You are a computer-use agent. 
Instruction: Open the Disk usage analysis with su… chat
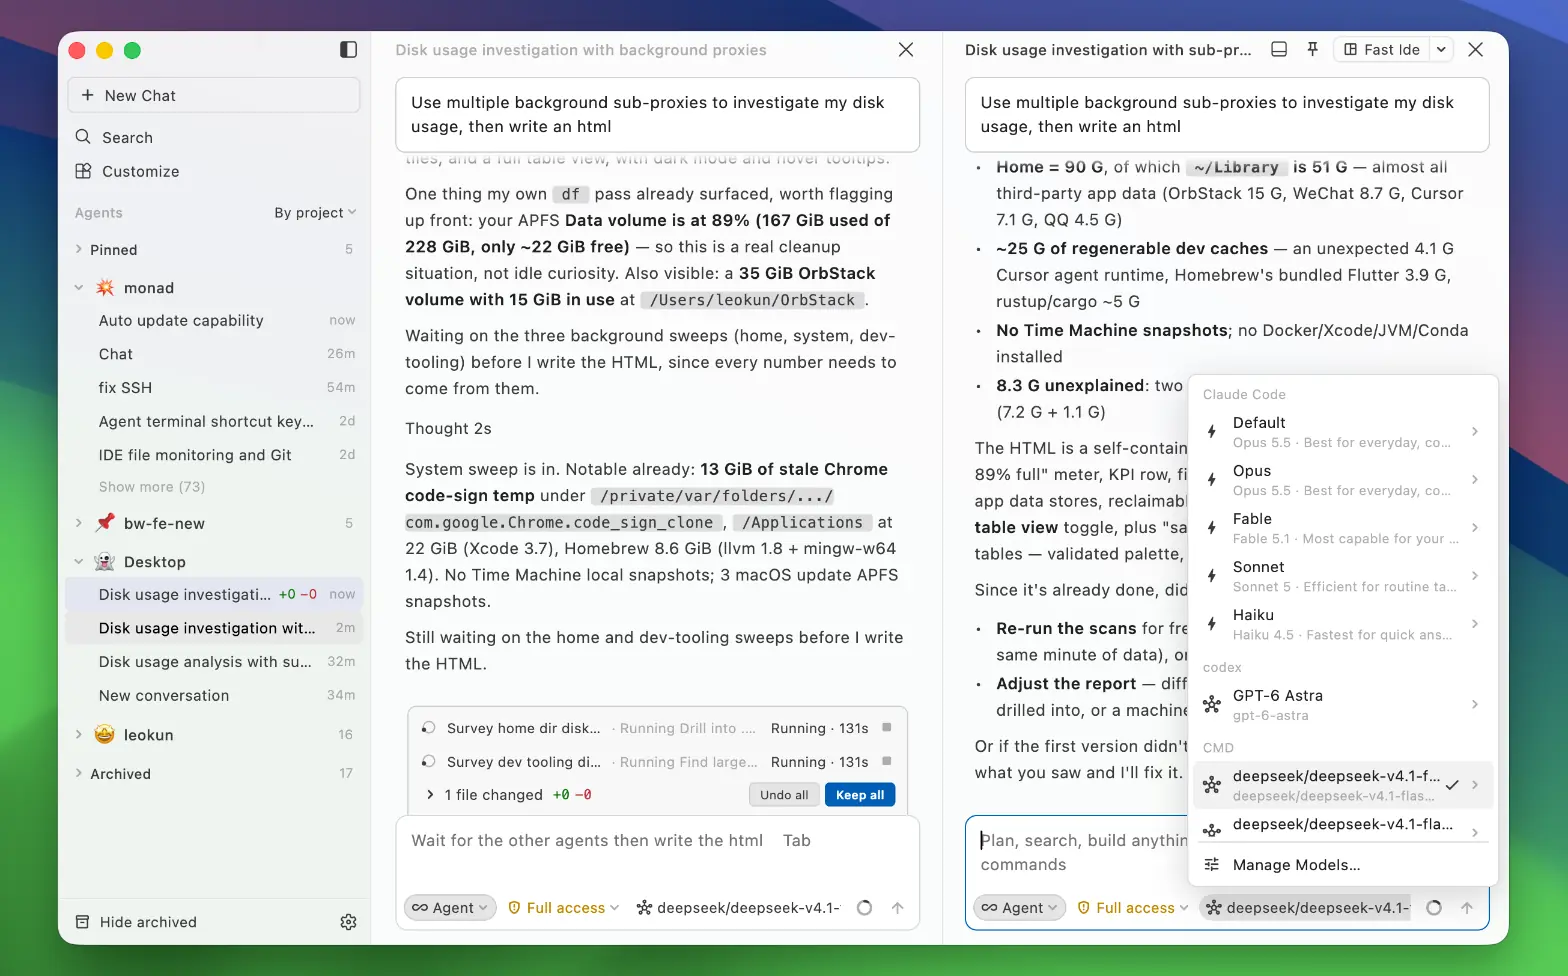(x=214, y=662)
